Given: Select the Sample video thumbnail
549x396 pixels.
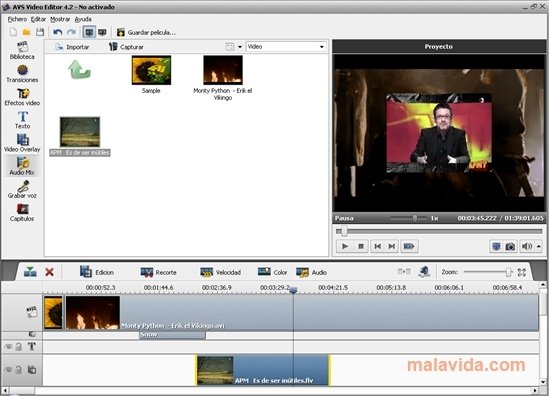Looking at the screenshot, I should (151, 70).
